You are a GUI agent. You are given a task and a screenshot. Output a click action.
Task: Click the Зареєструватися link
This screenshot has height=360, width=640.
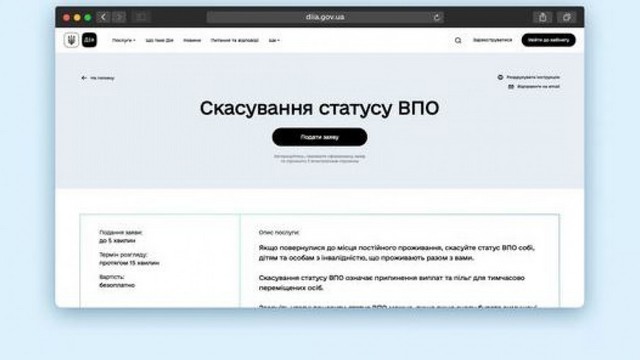tap(492, 40)
